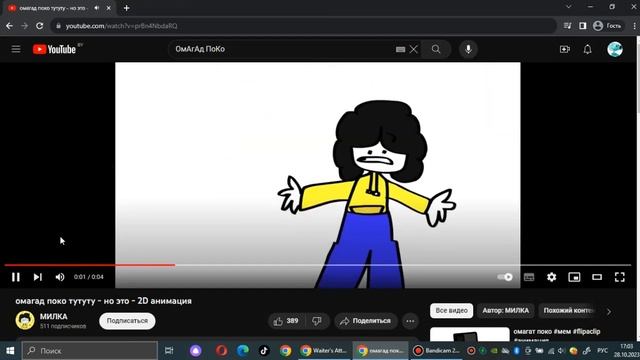640x360 pixels.
Task: Open the МИЛКА channel avatar
Action: tap(25, 320)
